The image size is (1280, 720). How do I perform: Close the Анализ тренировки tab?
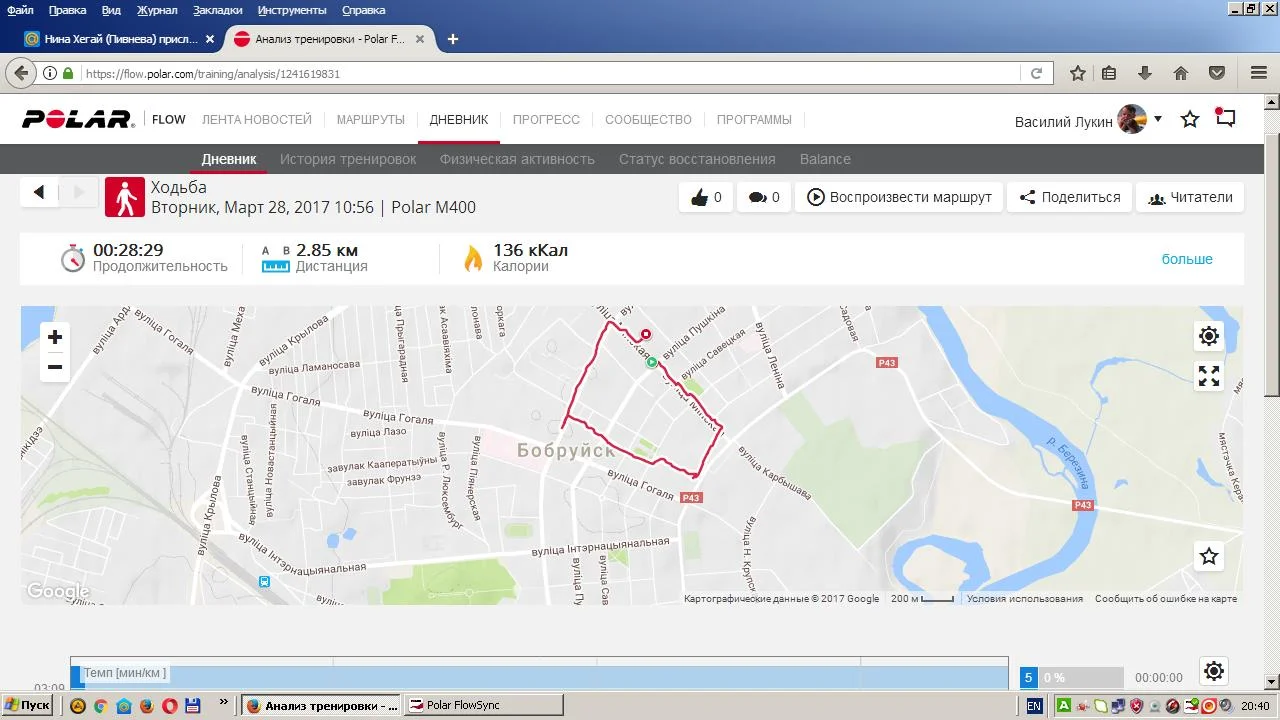[x=420, y=40]
